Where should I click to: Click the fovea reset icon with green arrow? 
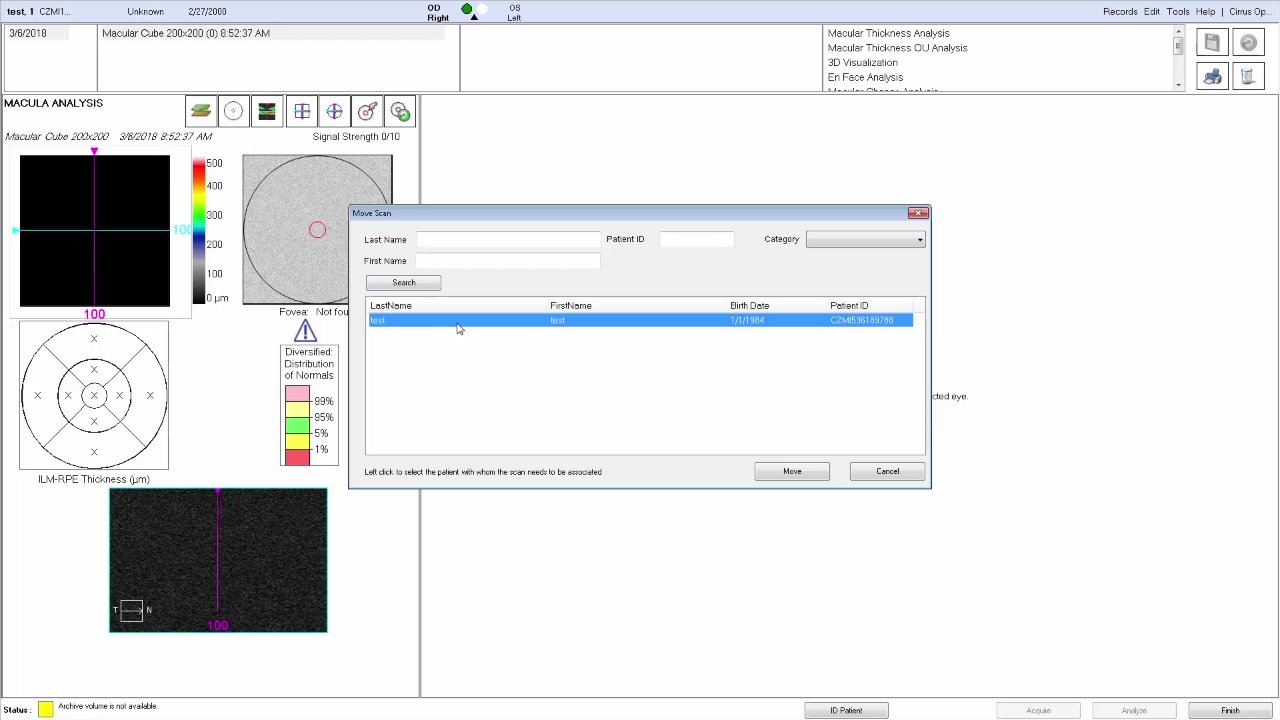(x=400, y=112)
